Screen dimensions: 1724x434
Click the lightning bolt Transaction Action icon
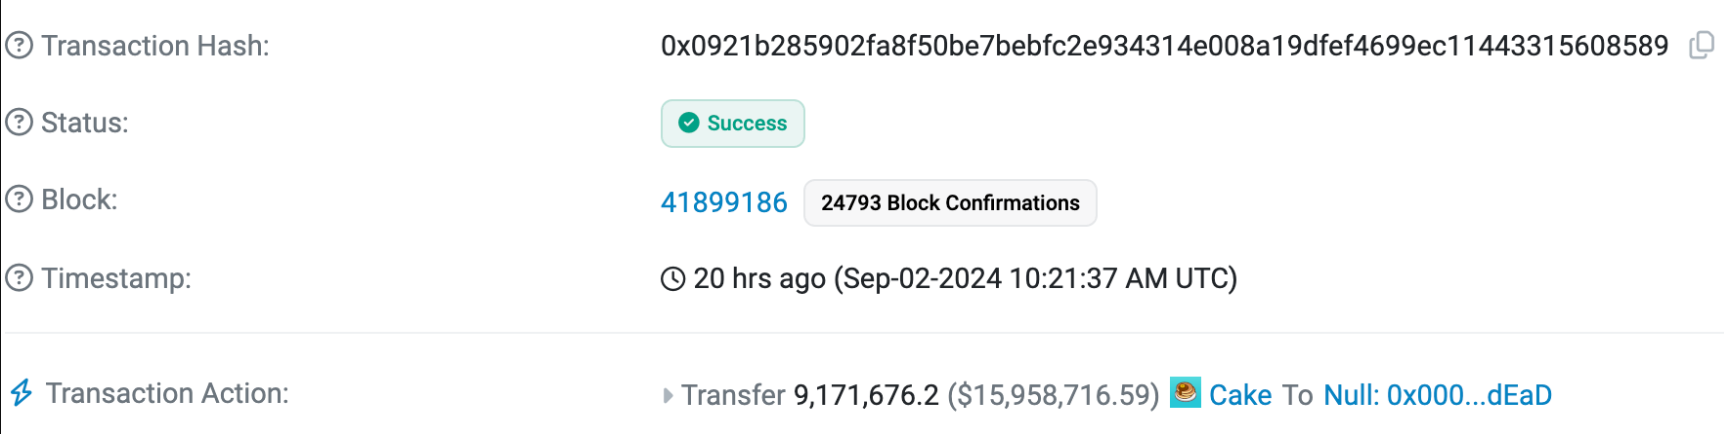pyautogui.click(x=21, y=393)
